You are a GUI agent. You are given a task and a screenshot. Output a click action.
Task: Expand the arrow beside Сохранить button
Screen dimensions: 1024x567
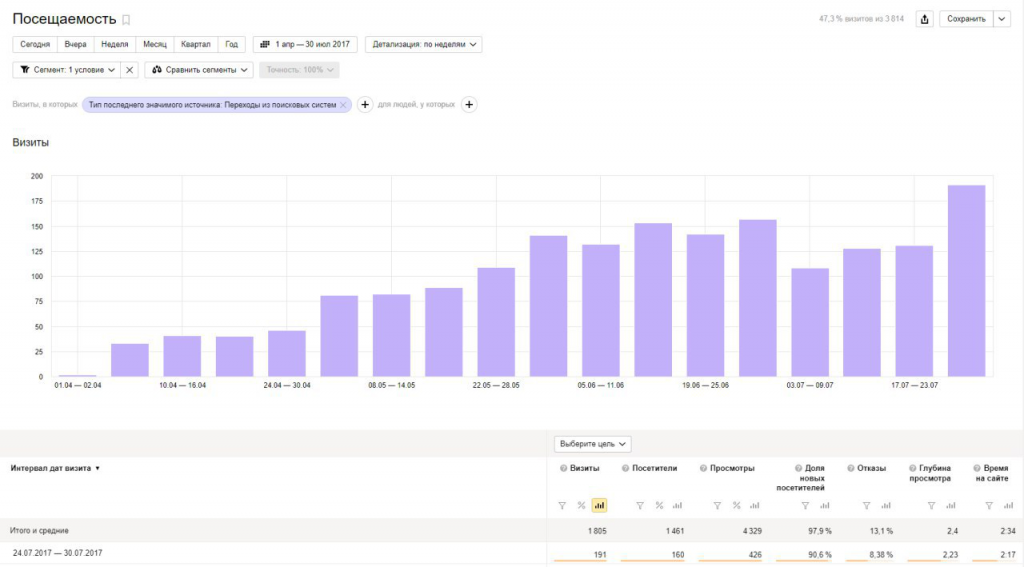(x=1002, y=19)
